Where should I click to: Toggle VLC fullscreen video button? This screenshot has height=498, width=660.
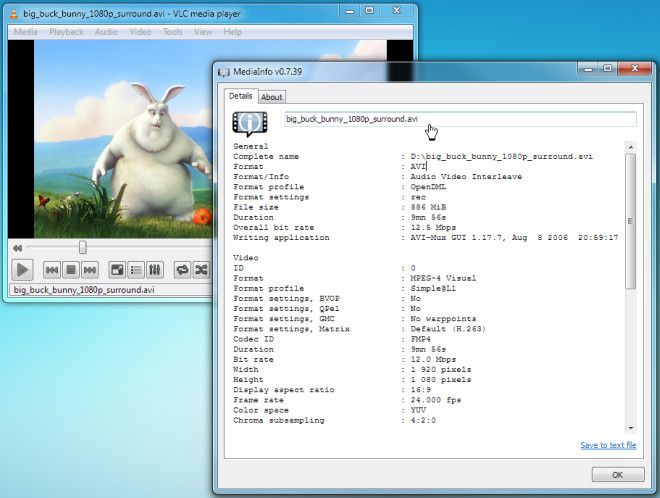click(117, 270)
